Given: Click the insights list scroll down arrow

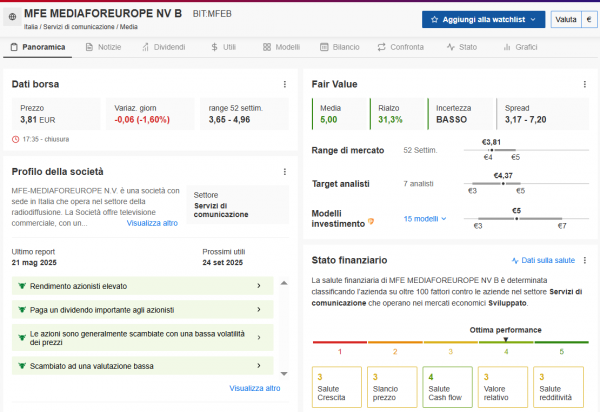Looking at the screenshot, I should pos(284,374).
